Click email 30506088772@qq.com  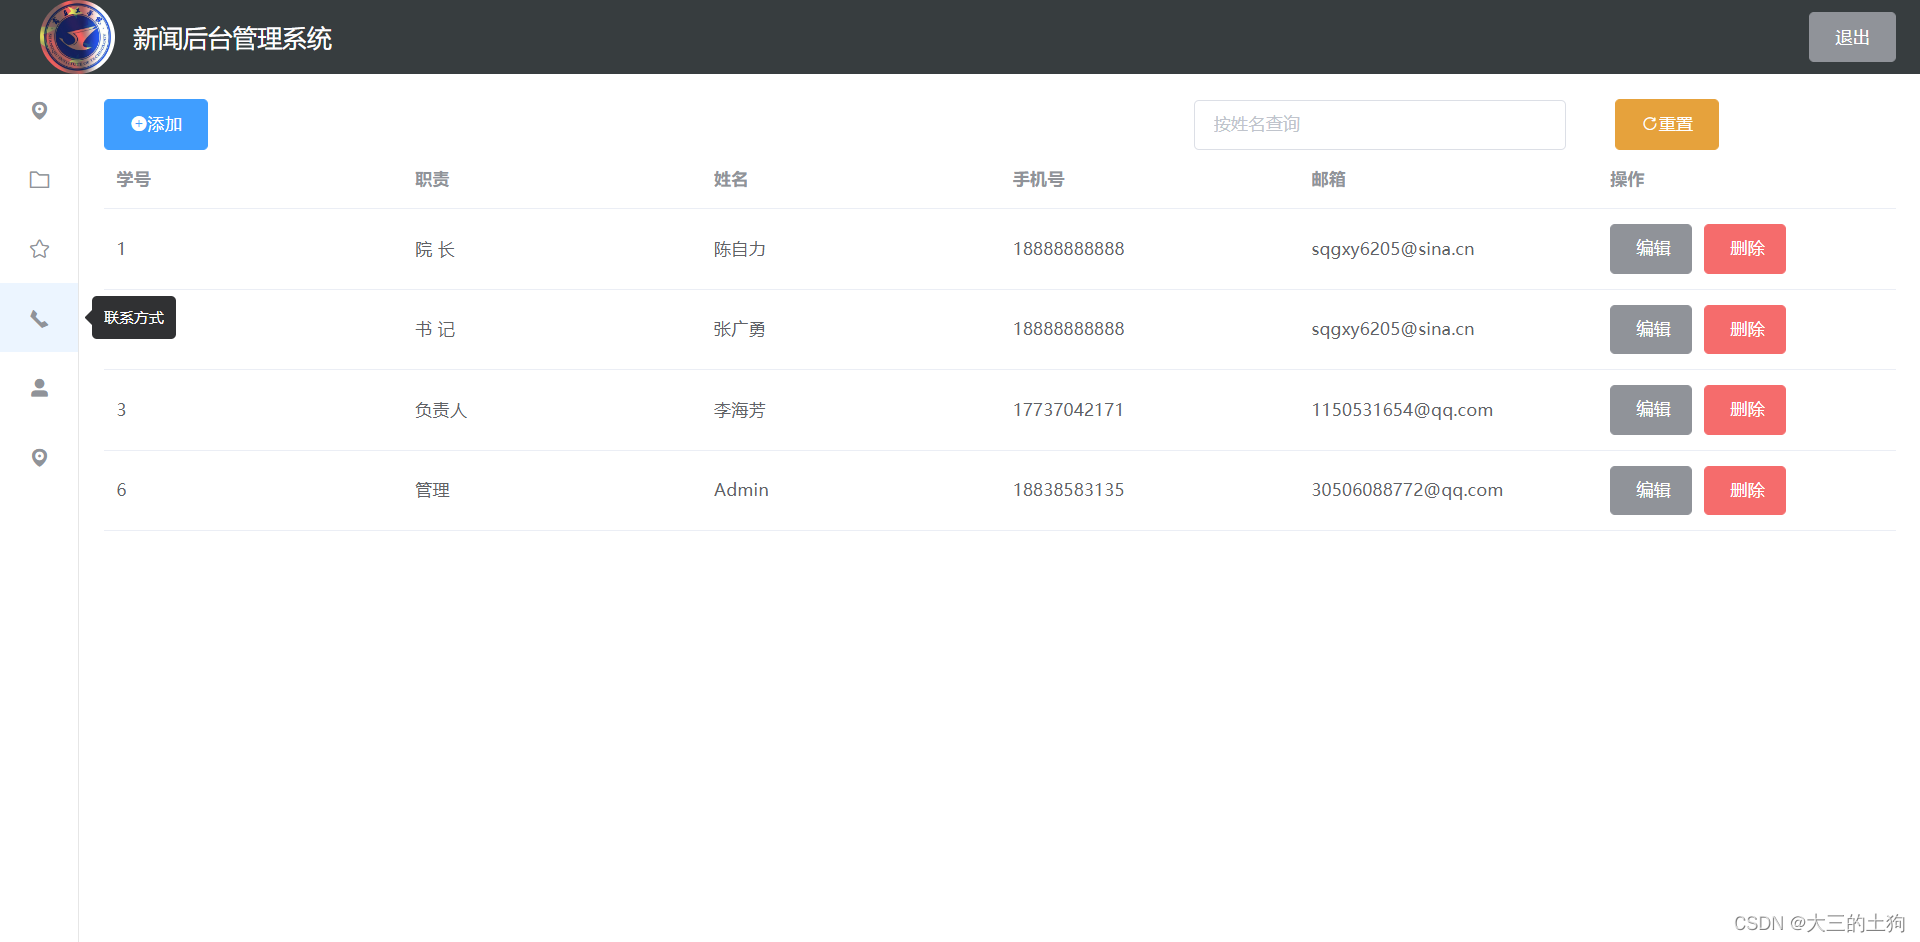1407,490
